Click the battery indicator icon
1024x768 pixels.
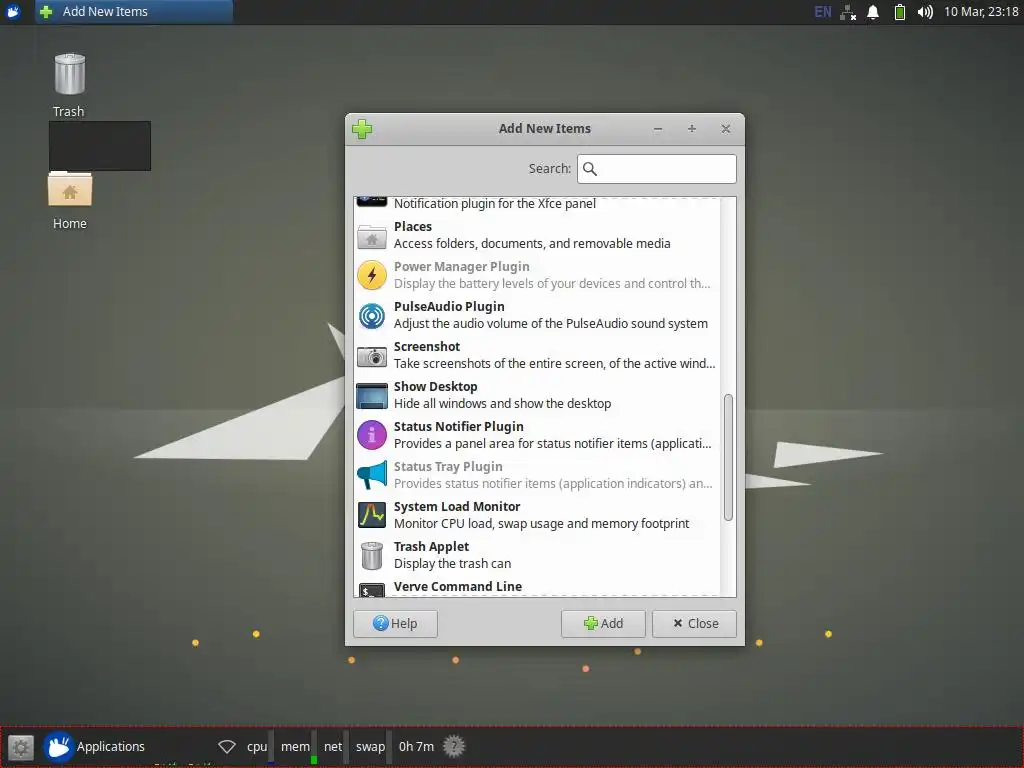899,12
